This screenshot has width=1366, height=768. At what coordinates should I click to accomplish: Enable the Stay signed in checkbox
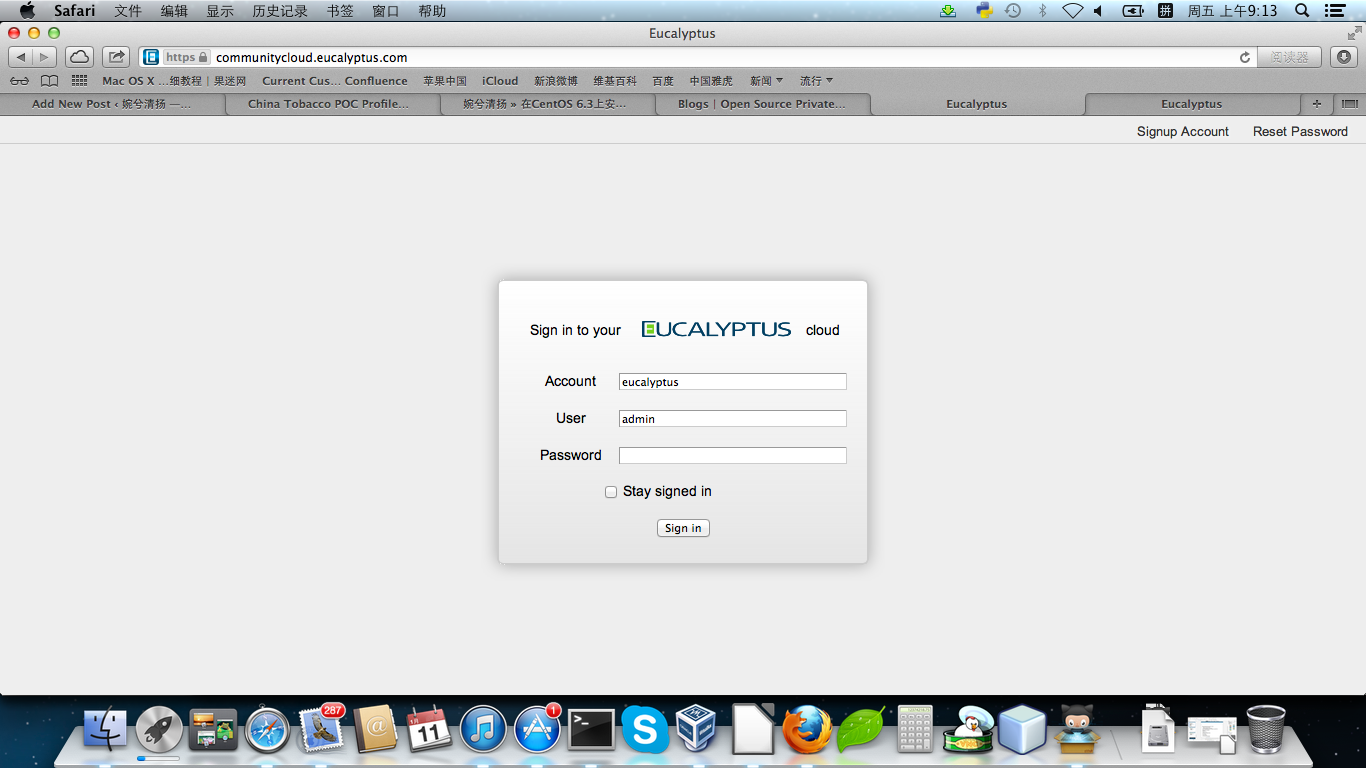611,492
